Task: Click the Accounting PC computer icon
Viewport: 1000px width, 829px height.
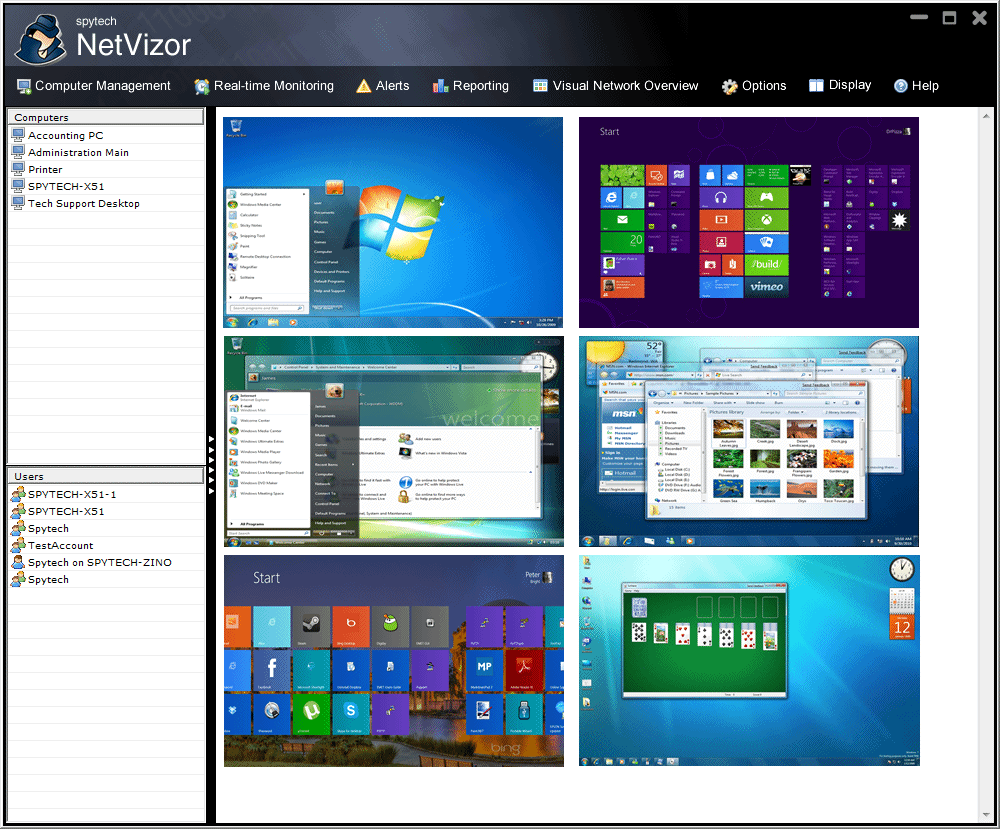Action: click(x=18, y=135)
